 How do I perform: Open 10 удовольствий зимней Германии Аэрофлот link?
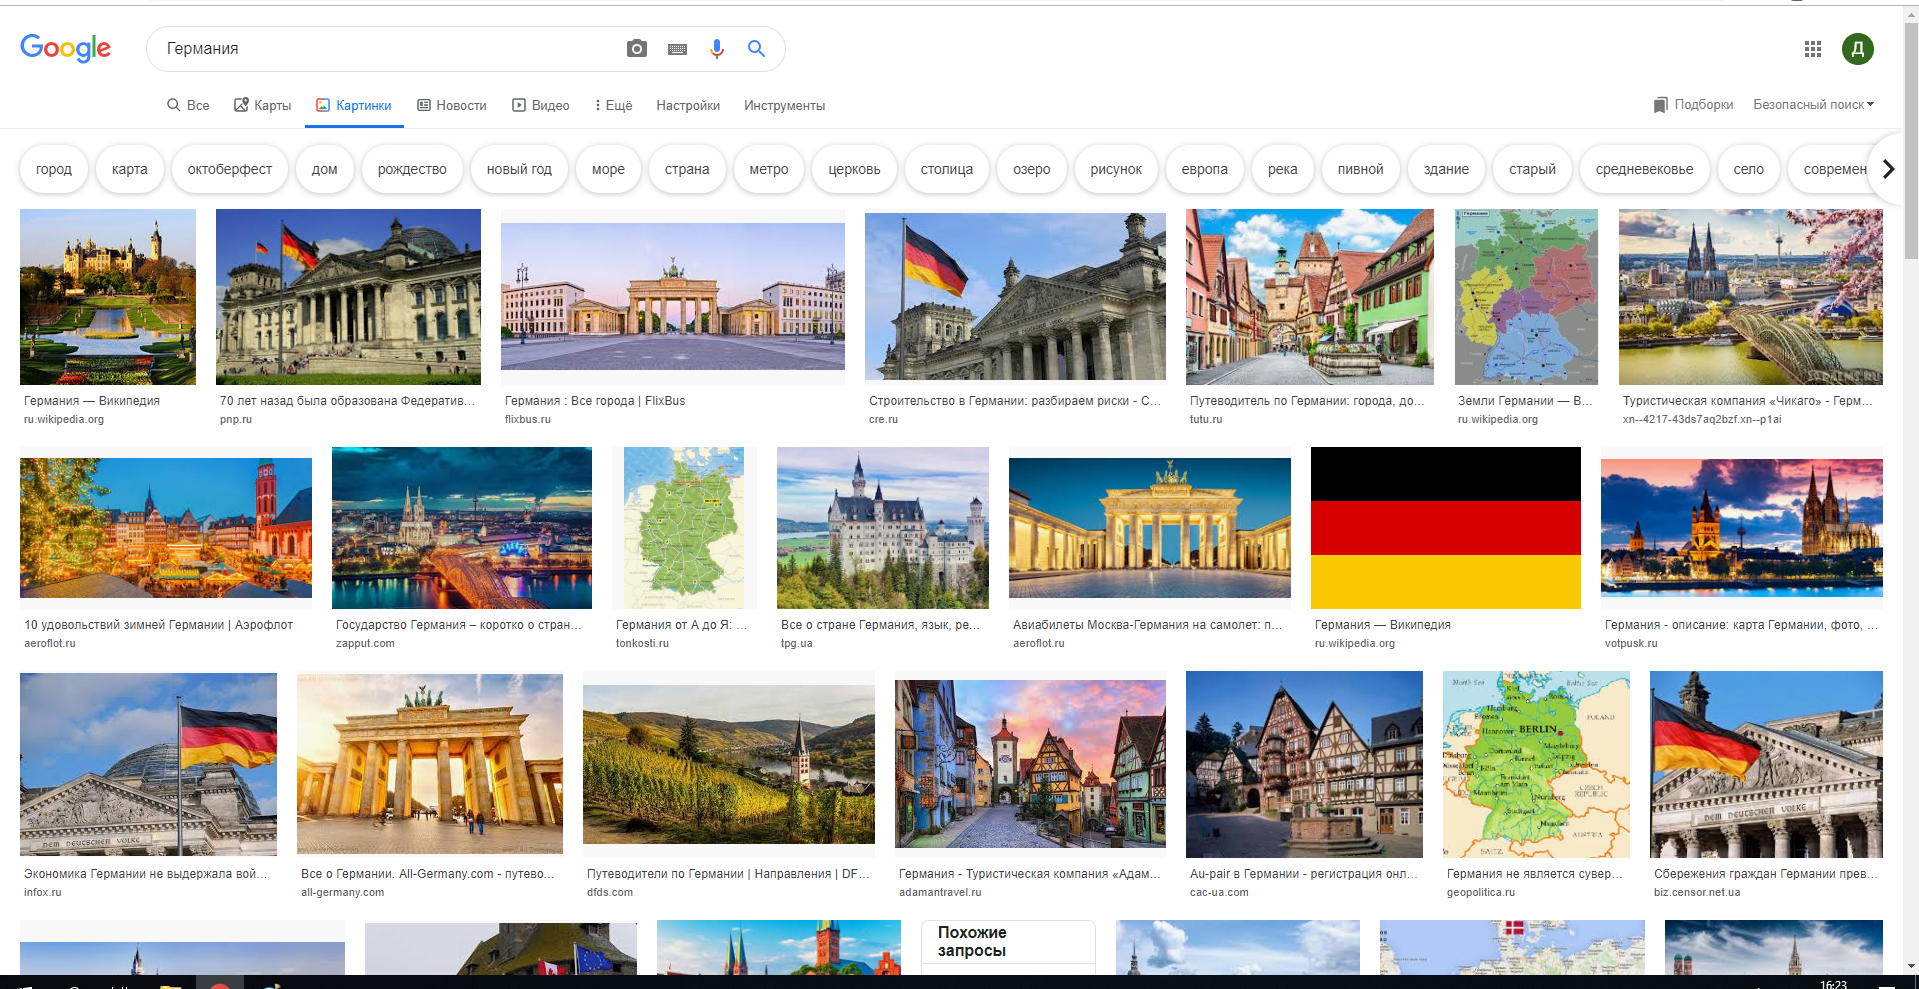tap(159, 625)
